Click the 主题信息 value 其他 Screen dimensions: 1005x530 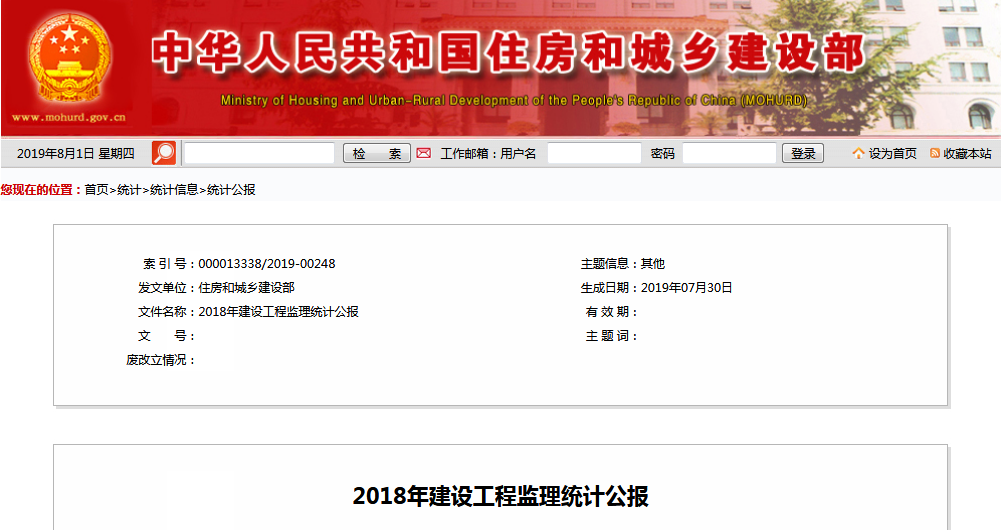click(652, 264)
